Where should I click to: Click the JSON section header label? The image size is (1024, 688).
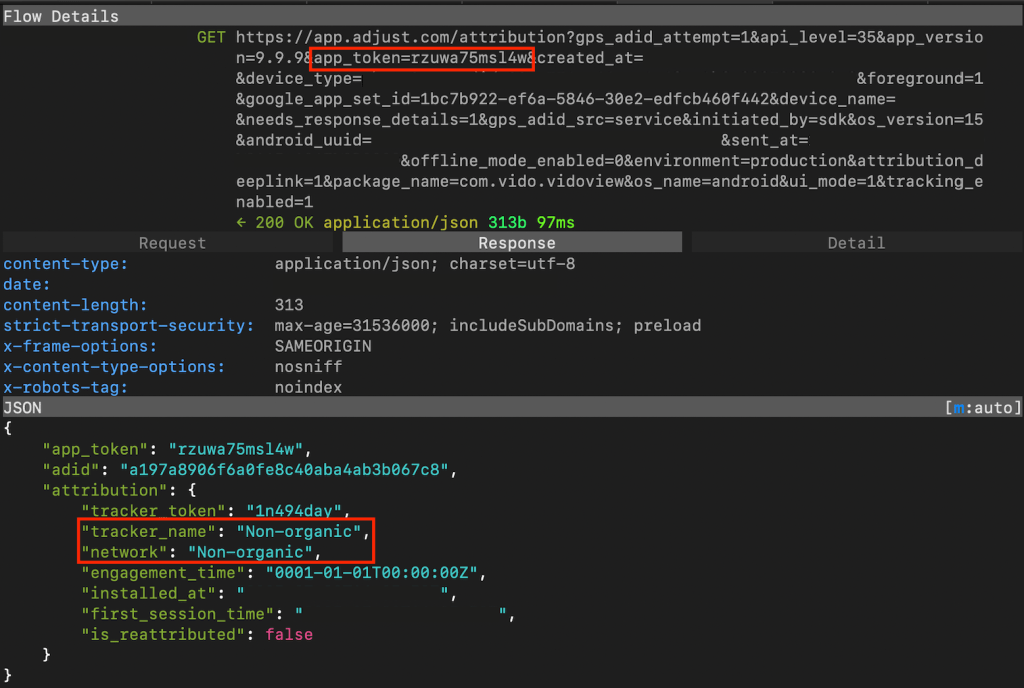pyautogui.click(x=22, y=408)
